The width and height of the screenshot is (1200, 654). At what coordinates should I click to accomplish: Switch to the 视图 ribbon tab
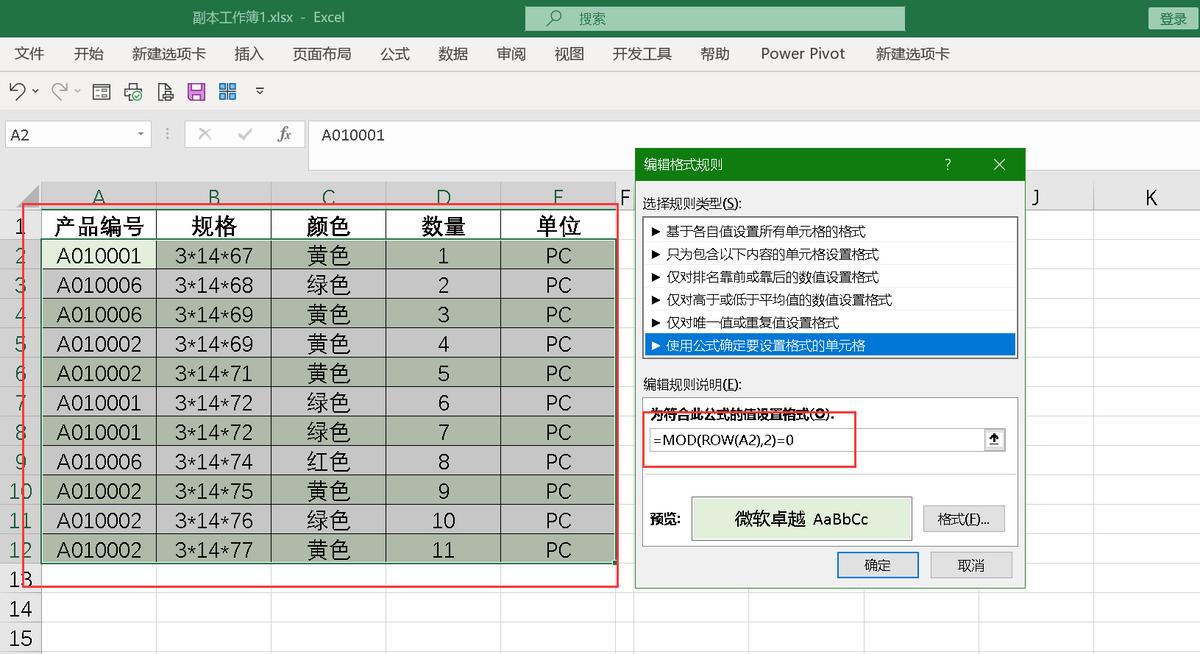pos(569,54)
